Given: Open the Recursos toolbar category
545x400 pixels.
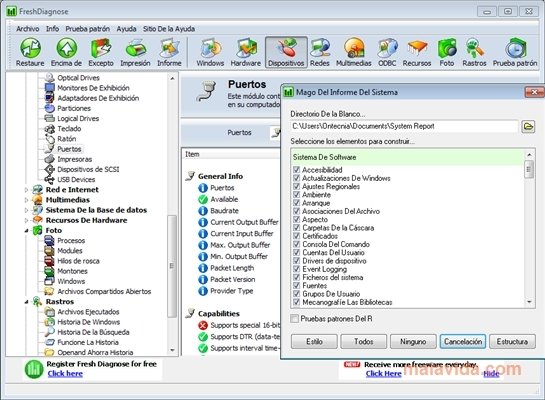Looking at the screenshot, I should 417,52.
